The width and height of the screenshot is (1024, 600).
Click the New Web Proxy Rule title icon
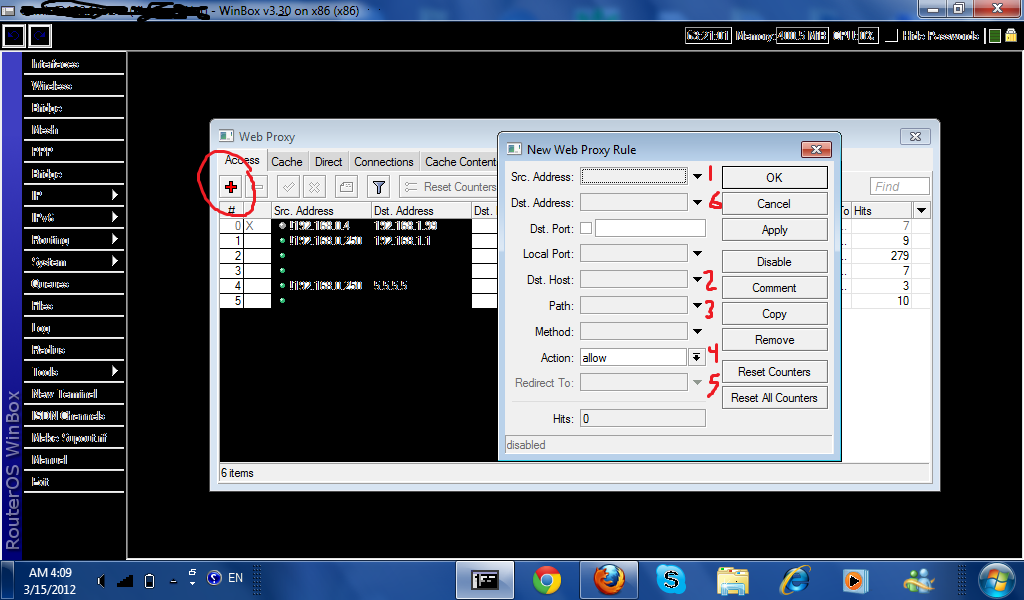[x=514, y=149]
